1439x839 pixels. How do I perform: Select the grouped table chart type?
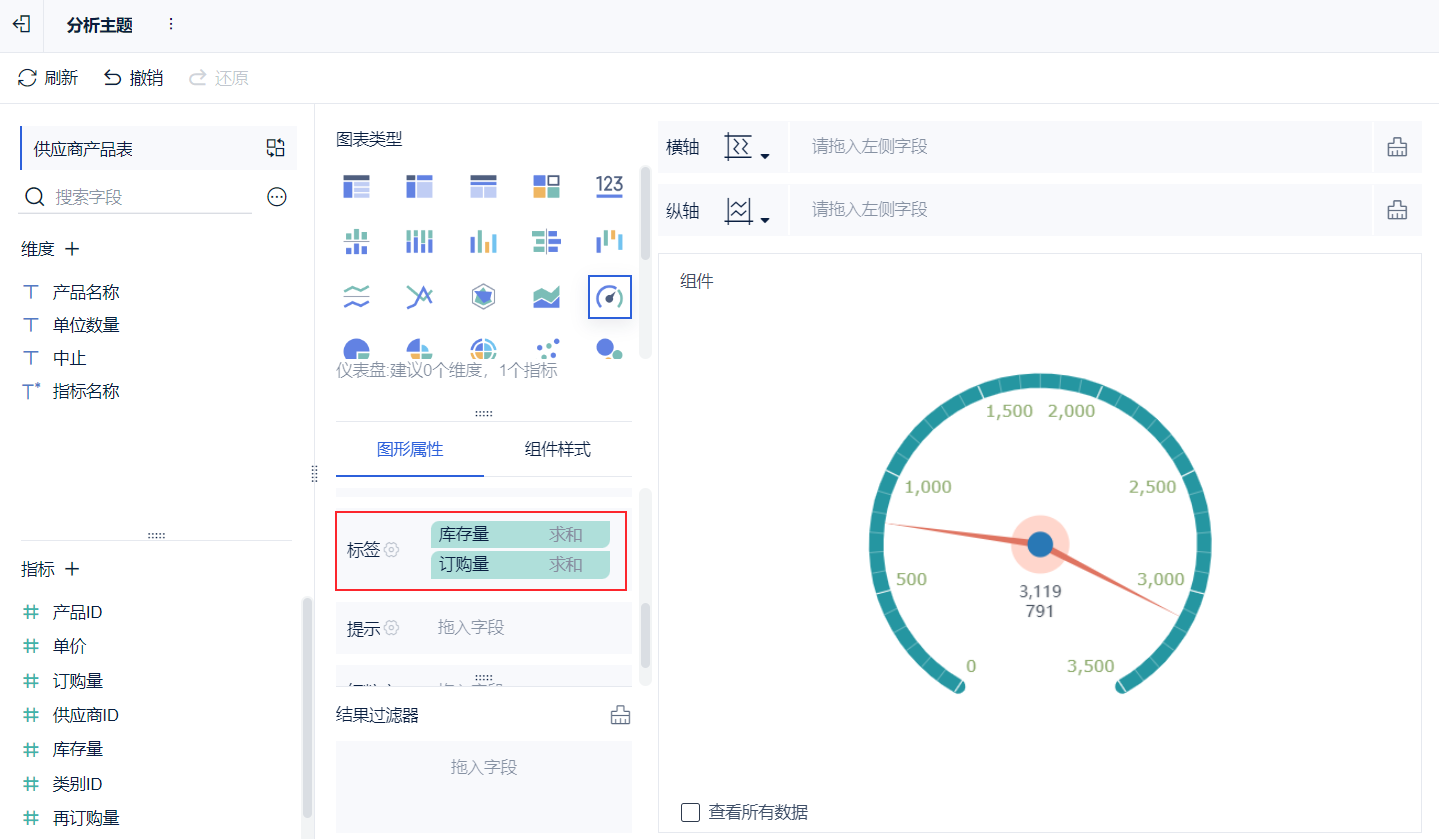pos(420,186)
